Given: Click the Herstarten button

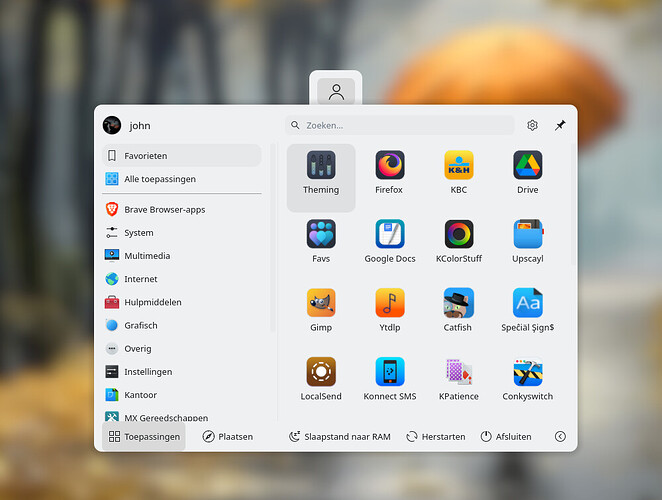Looking at the screenshot, I should click(x=436, y=437).
